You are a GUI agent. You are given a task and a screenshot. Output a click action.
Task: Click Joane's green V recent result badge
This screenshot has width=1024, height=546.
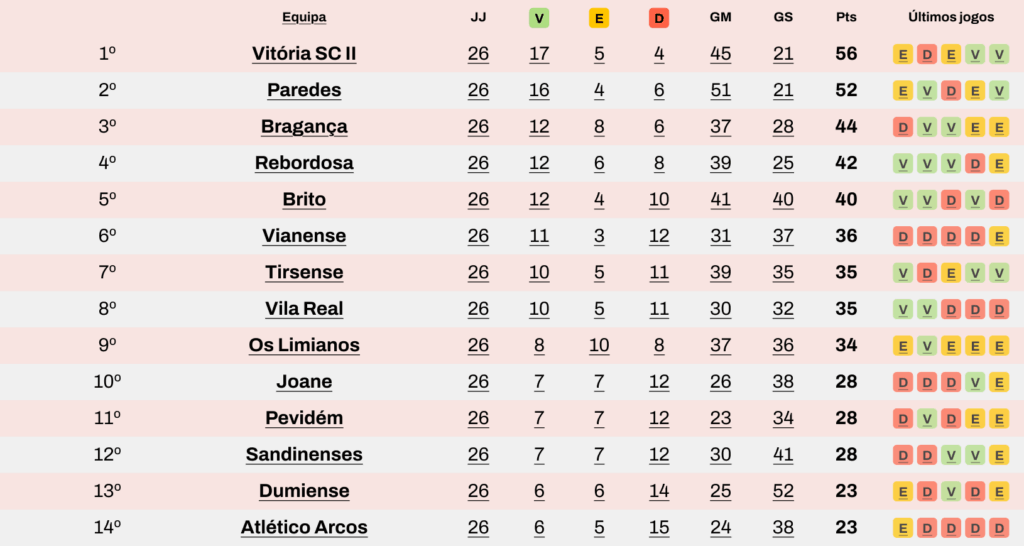click(975, 382)
